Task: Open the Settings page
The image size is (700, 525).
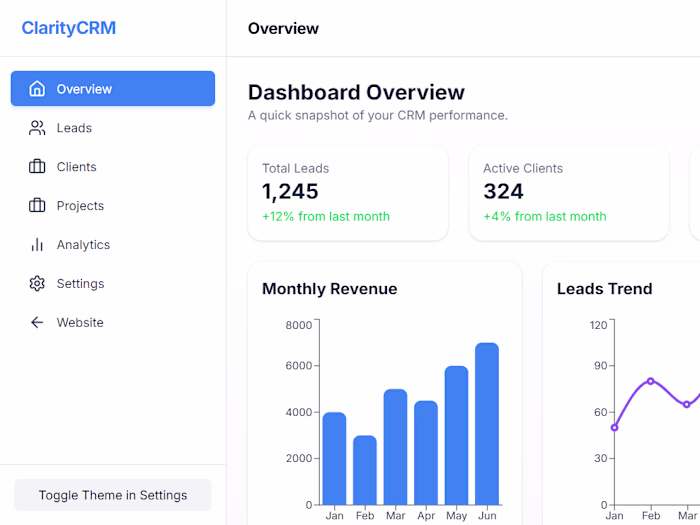Action: pos(113,283)
